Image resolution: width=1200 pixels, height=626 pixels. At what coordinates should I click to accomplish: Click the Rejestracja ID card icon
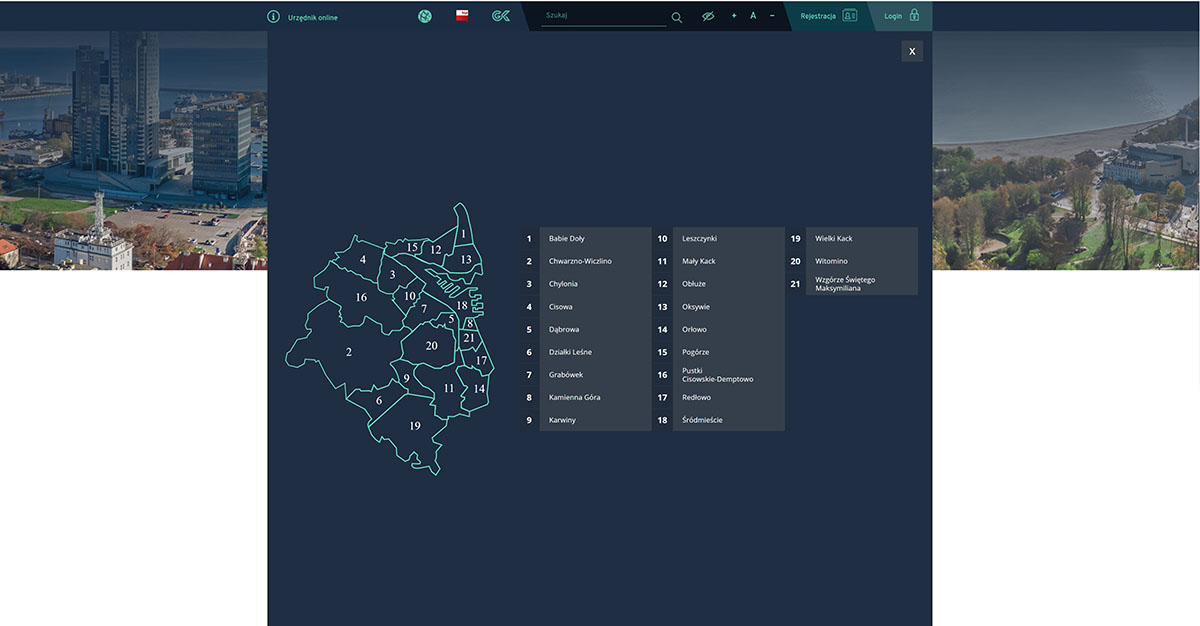[849, 16]
